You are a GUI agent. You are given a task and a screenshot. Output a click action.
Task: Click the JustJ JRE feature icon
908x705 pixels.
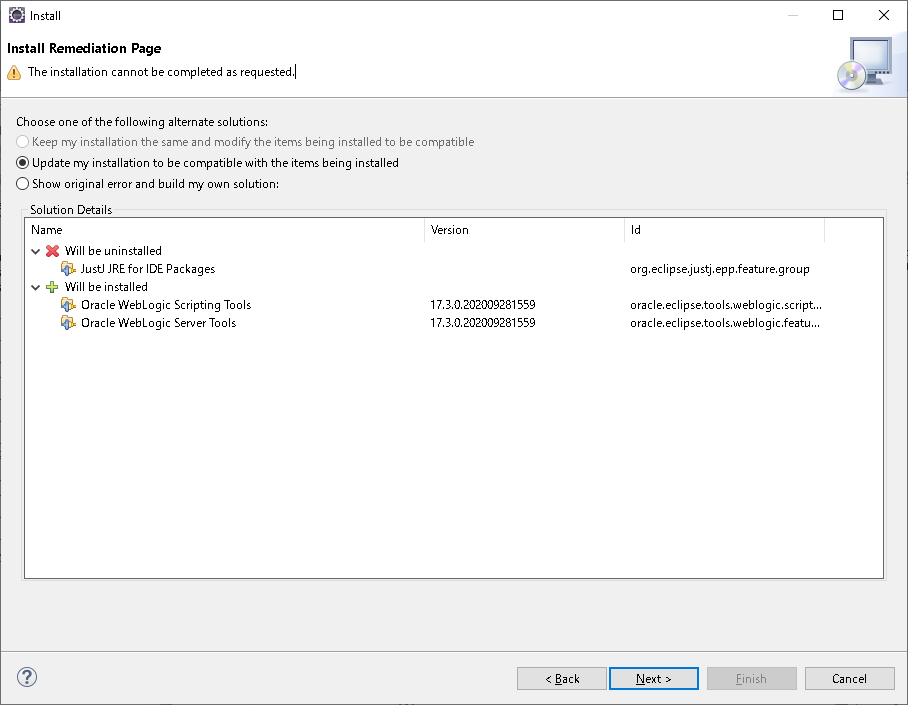pyautogui.click(x=68, y=269)
